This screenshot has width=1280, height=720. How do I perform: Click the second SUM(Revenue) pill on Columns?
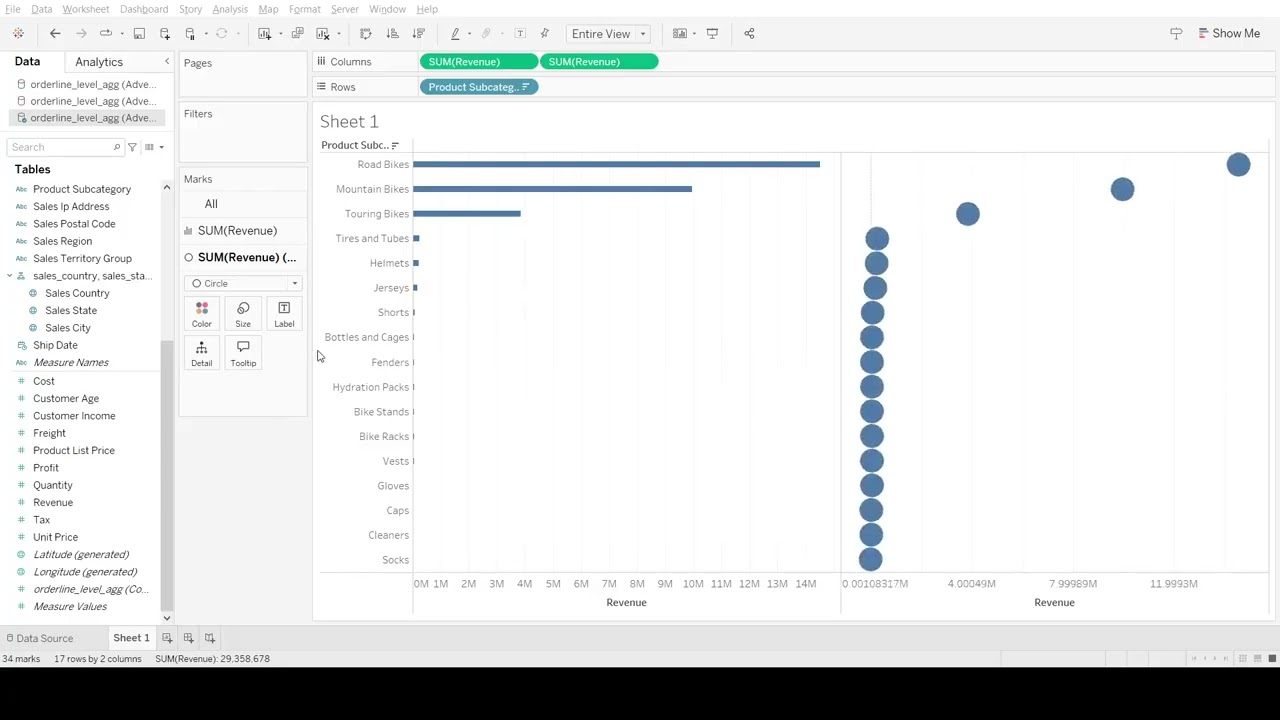point(599,62)
